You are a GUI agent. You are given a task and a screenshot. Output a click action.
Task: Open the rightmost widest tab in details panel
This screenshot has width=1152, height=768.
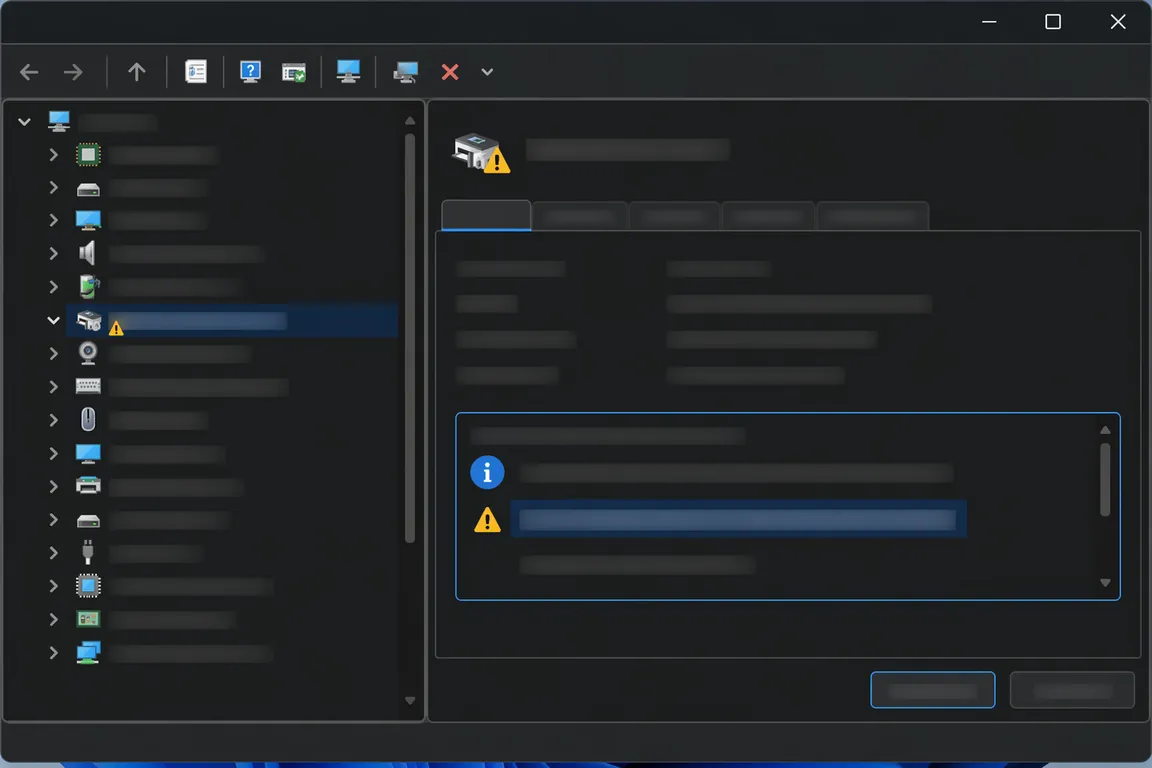873,216
